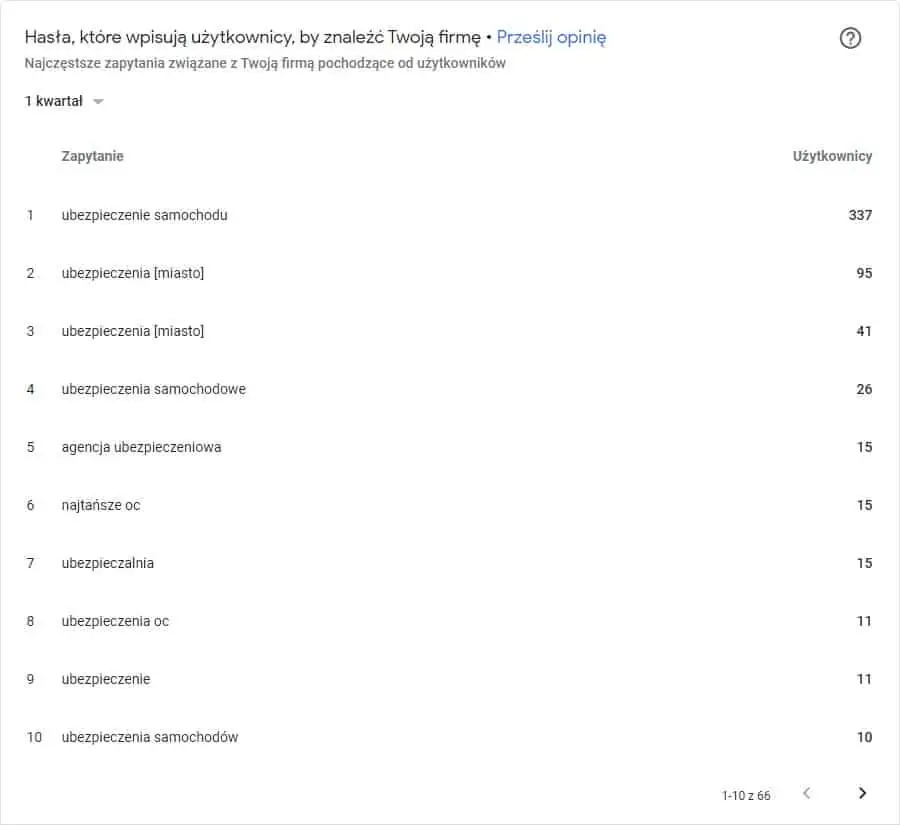
Task: Select the third-ranked "ubezpieczenia [miasto]" query
Action: click(133, 331)
